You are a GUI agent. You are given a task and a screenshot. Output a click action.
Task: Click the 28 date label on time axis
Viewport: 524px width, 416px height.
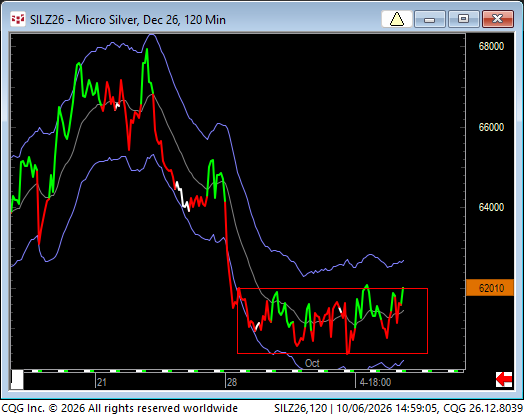pyautogui.click(x=232, y=382)
